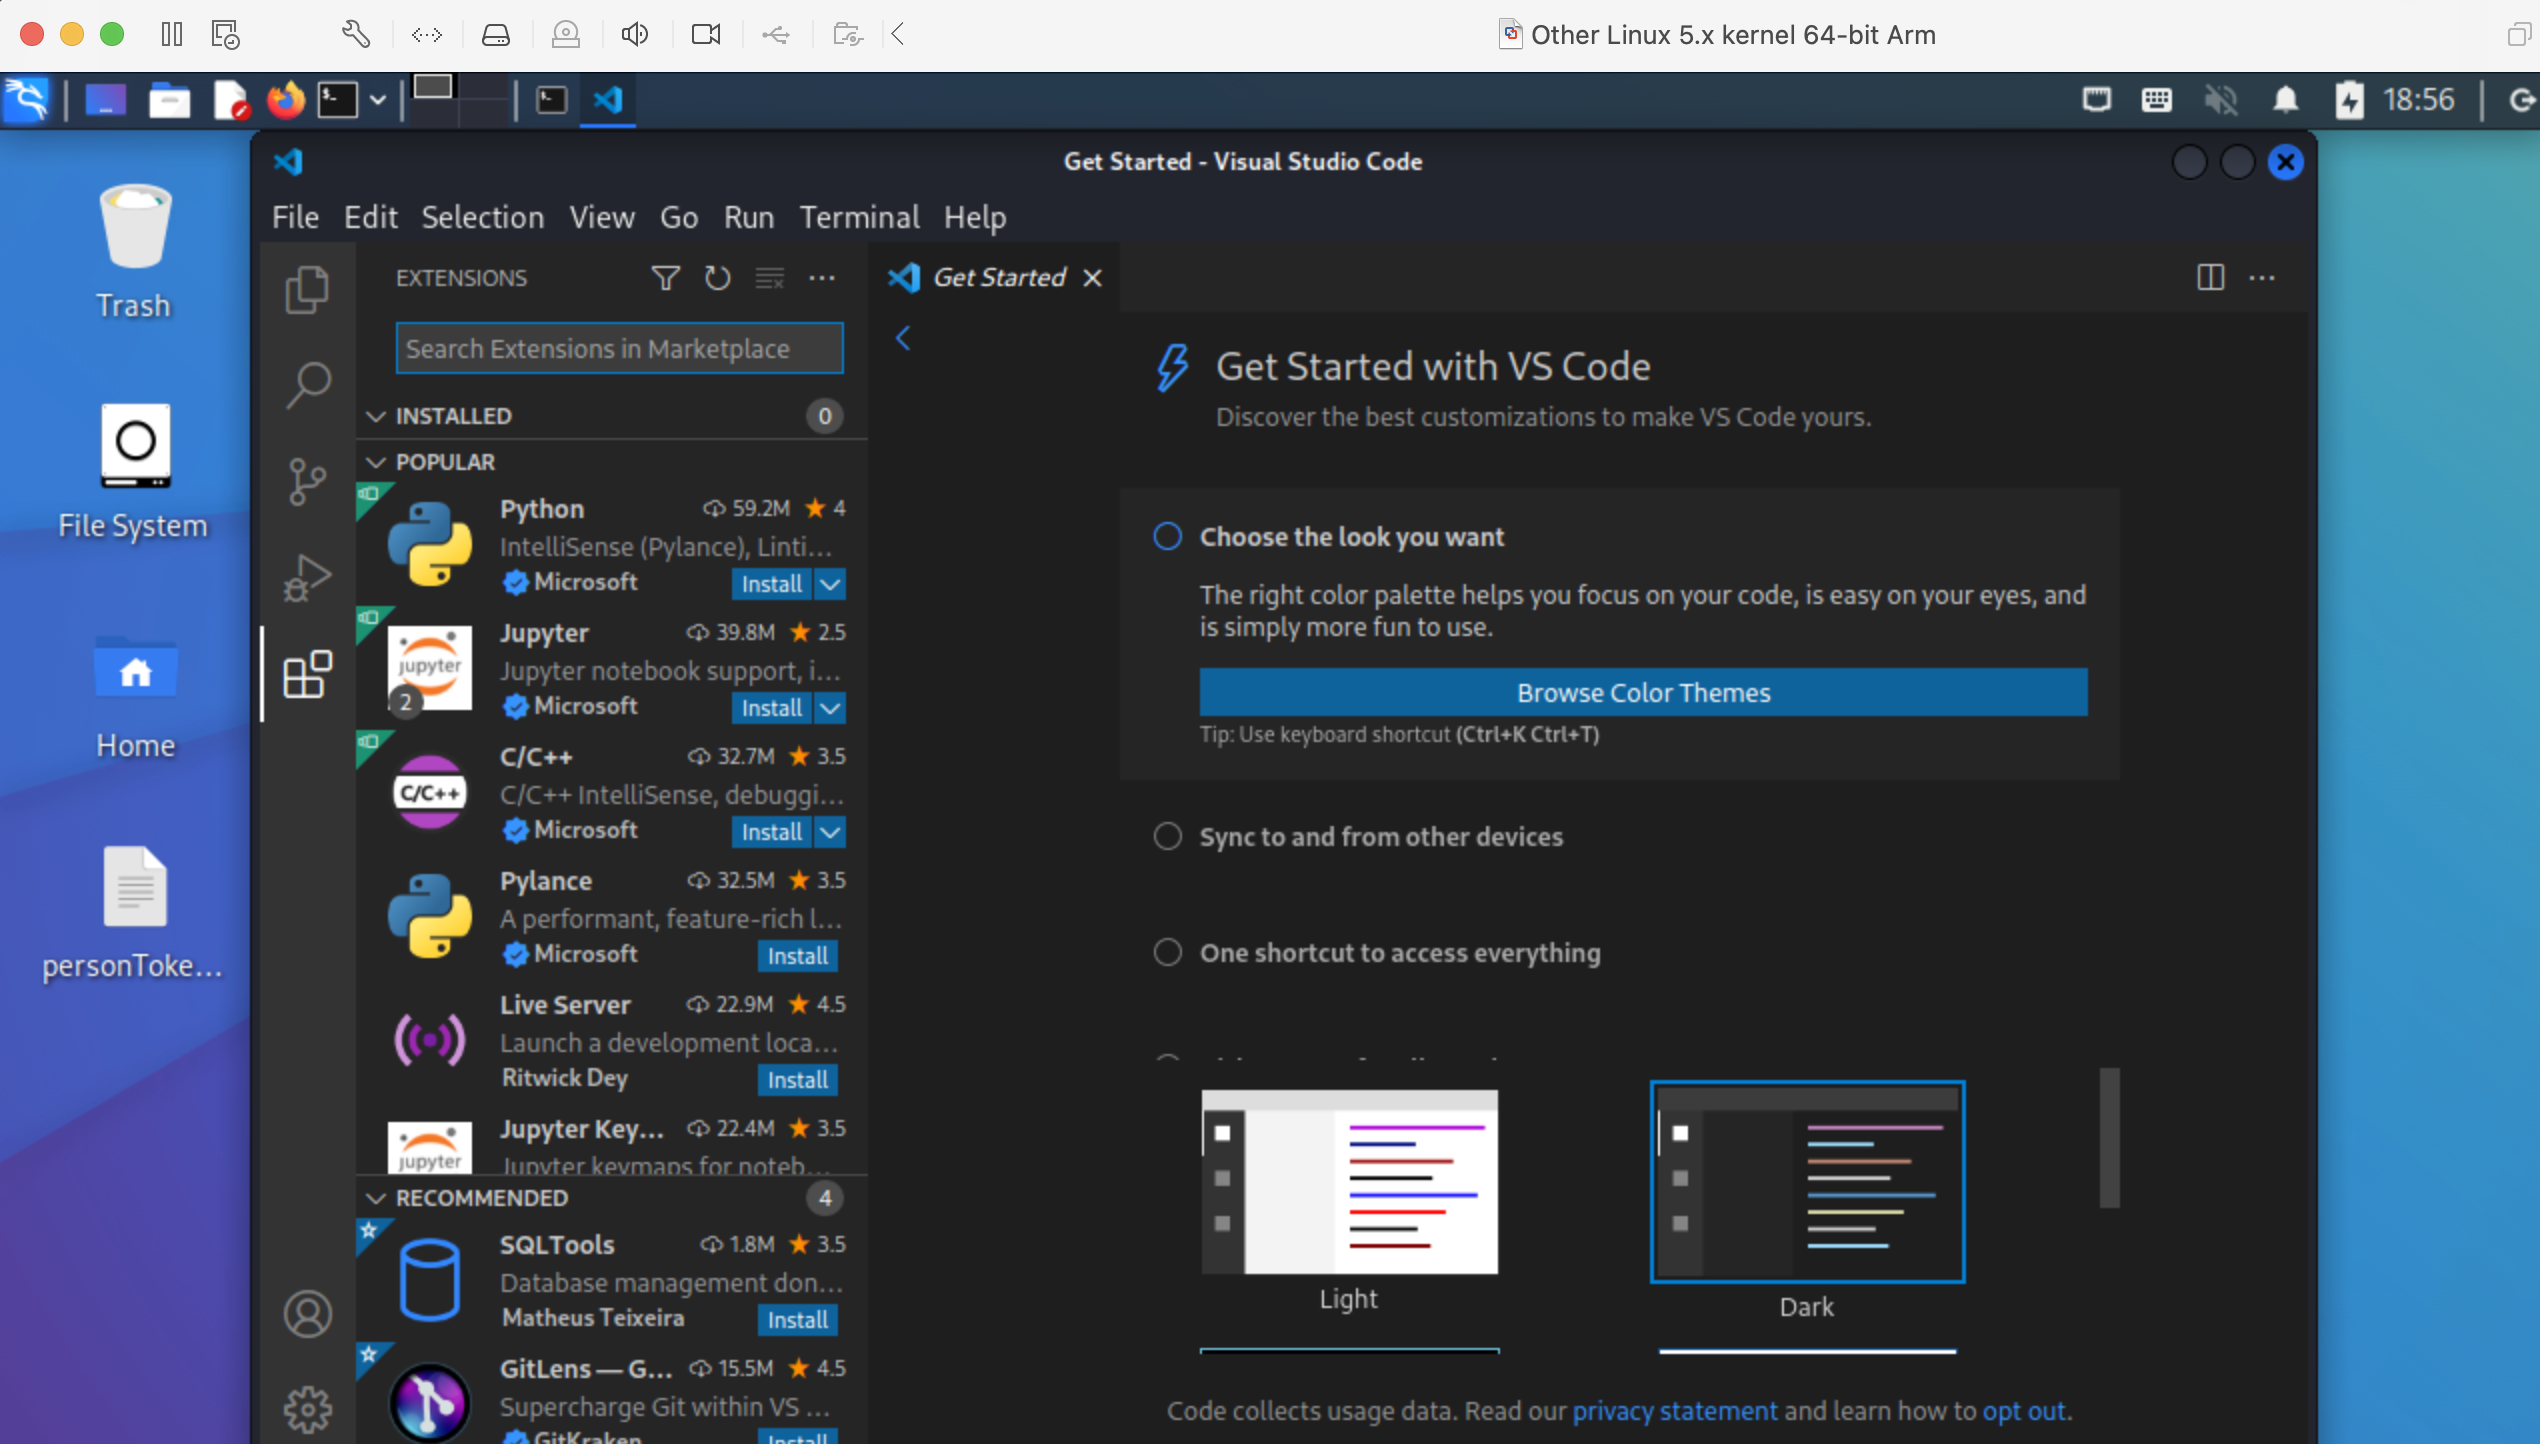Viewport: 2540px width, 1444px height.
Task: Open the personToke… file on desktop
Action: [134, 912]
